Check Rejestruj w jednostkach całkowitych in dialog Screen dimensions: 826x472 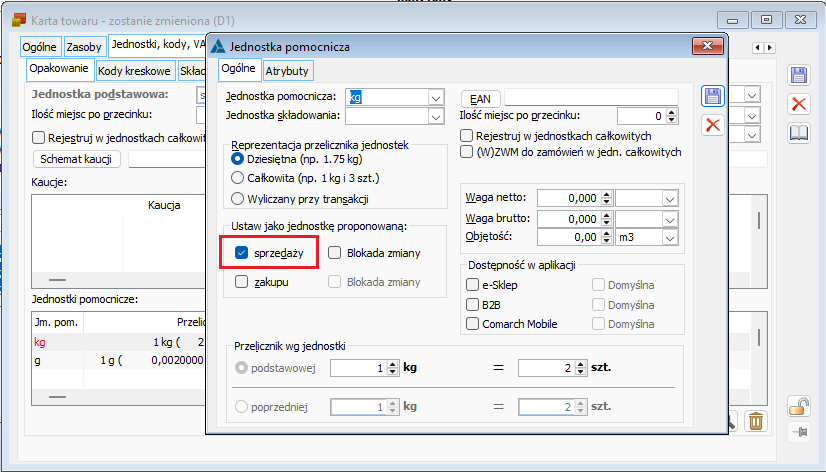(466, 136)
